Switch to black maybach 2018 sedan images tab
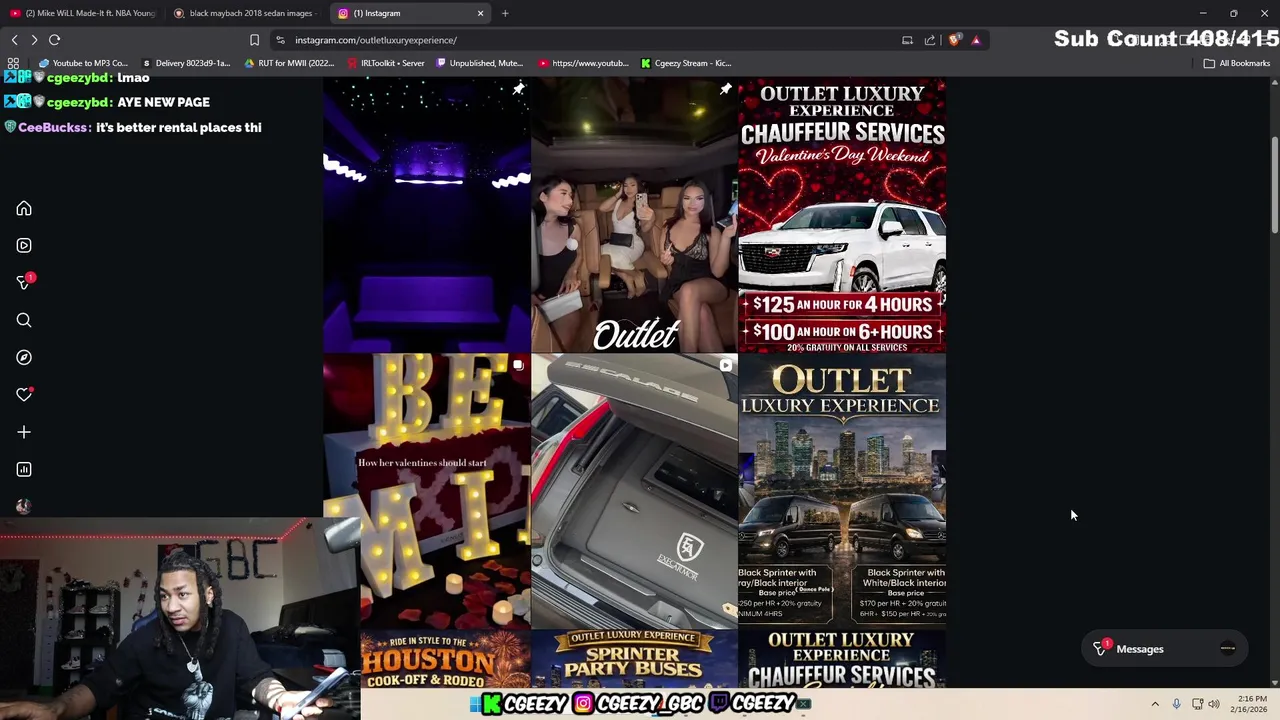 point(244,13)
